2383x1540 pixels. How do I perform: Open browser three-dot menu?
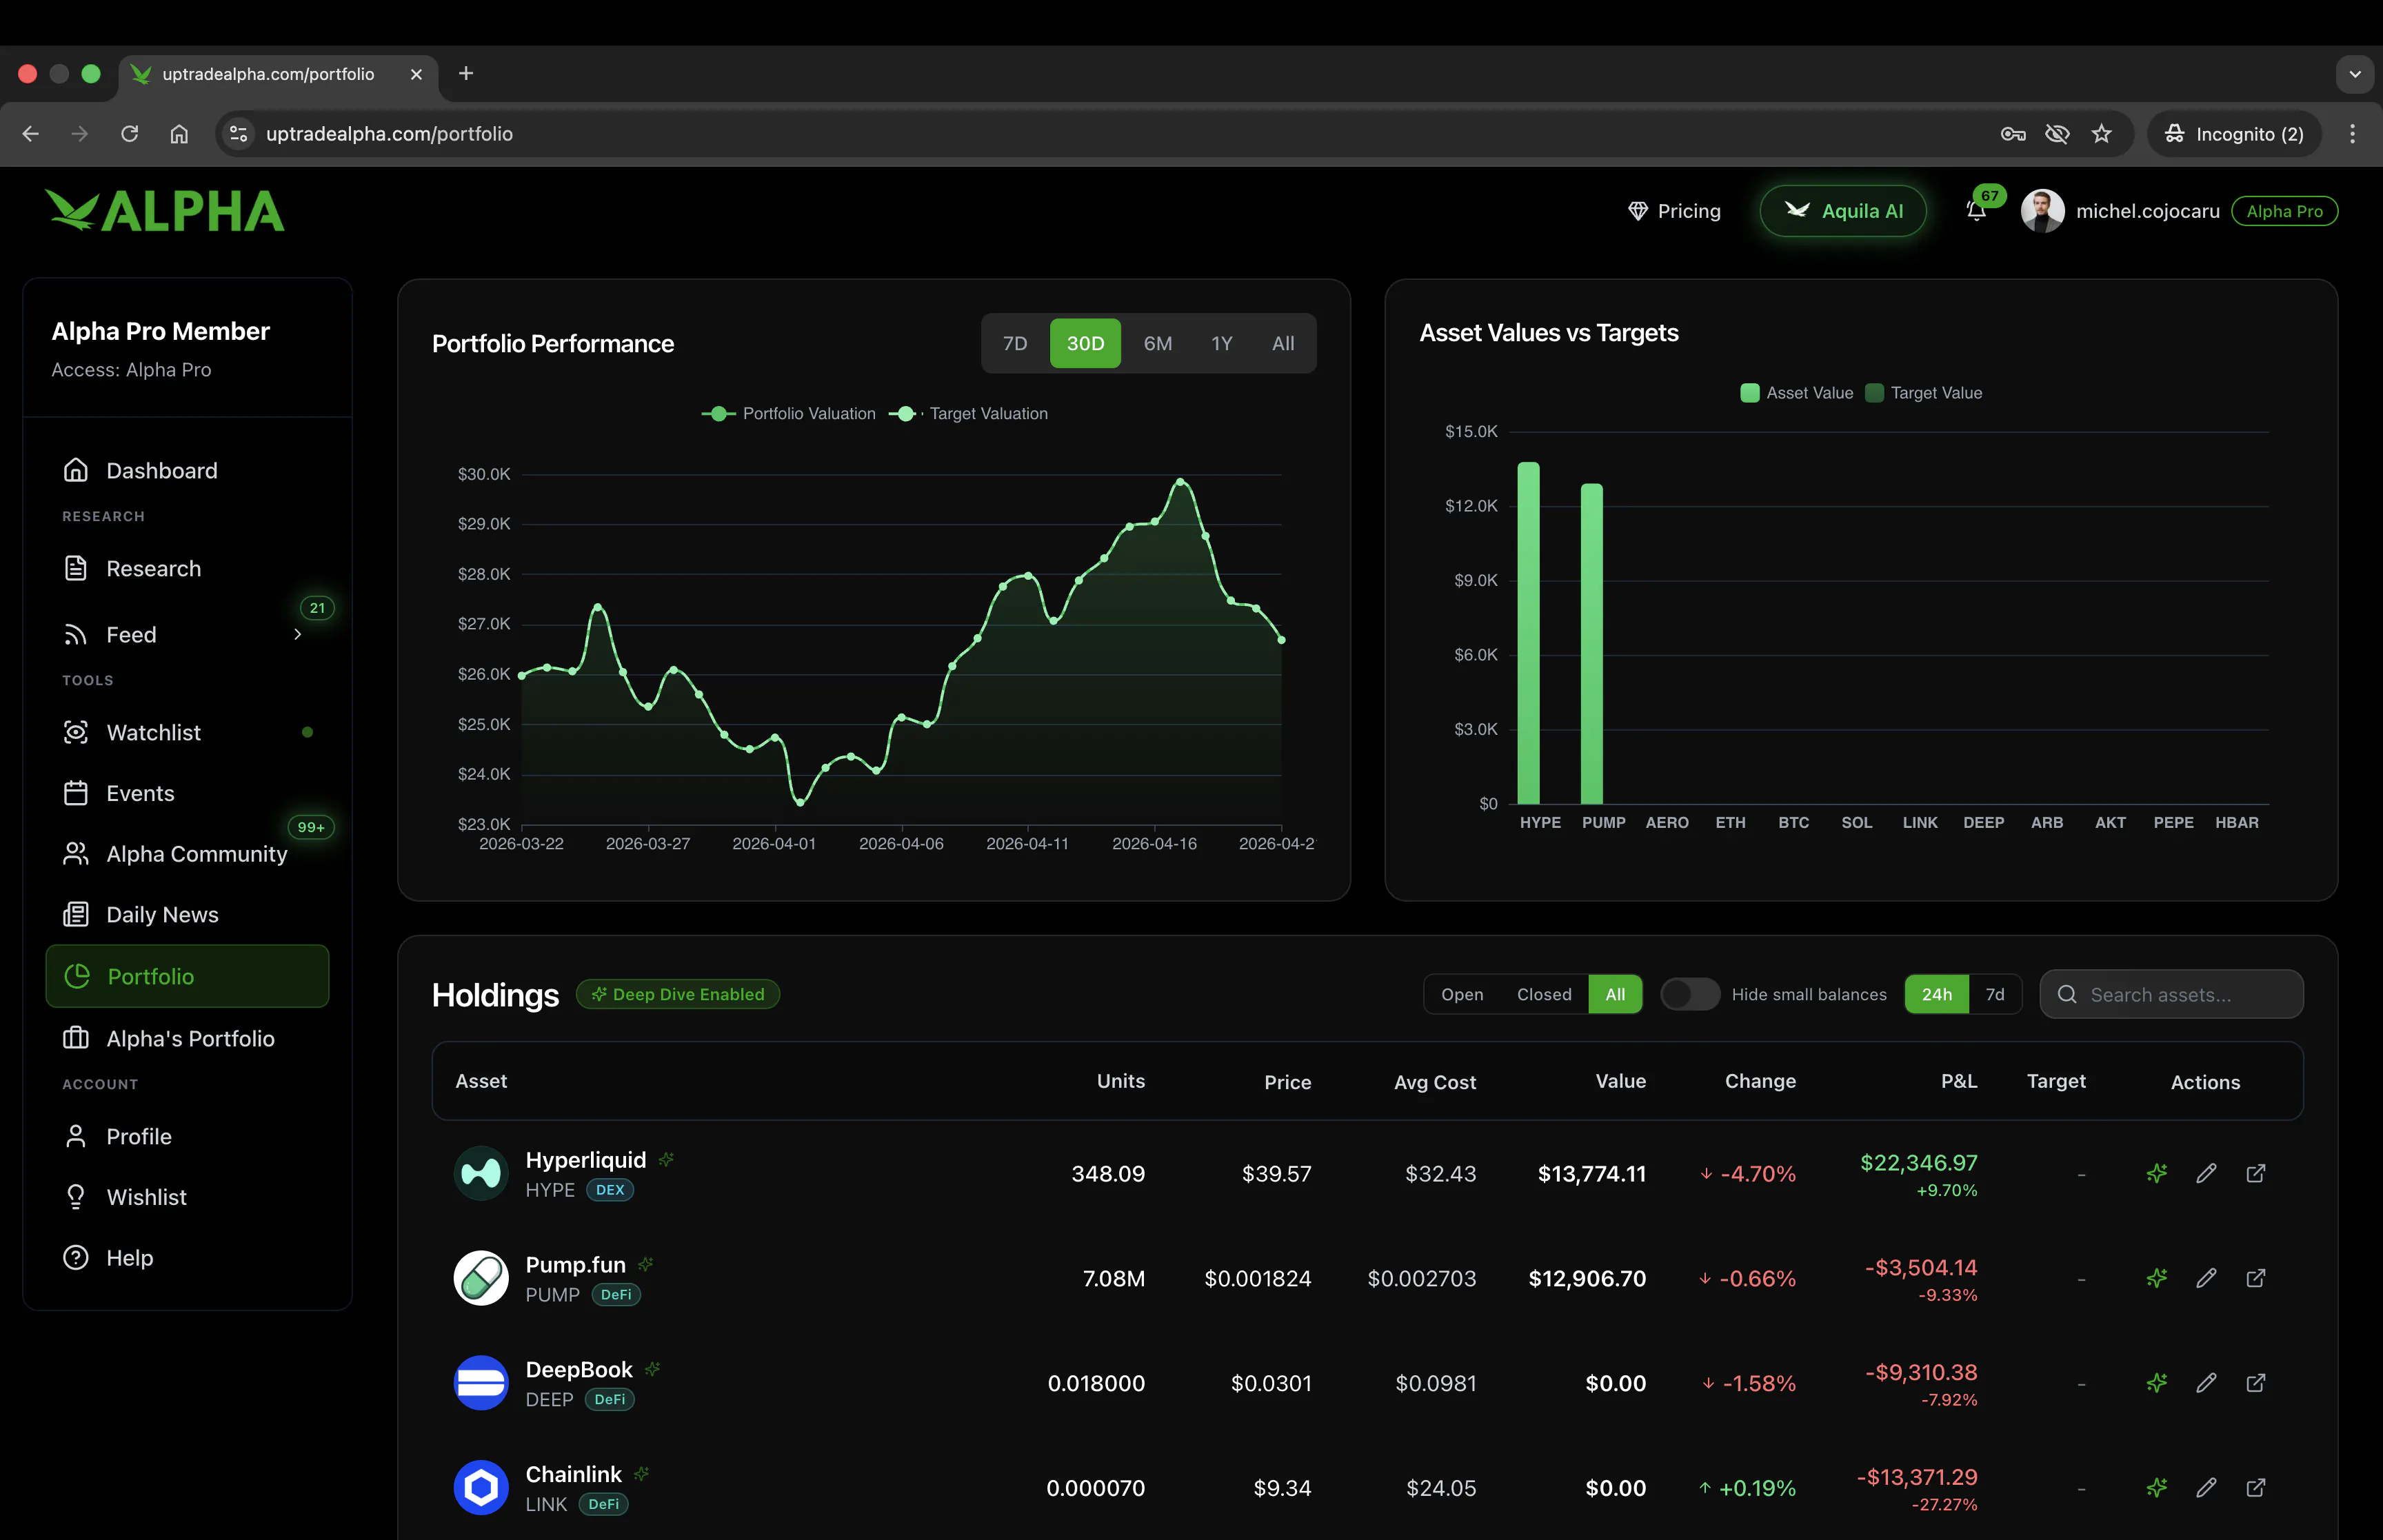tap(2352, 134)
